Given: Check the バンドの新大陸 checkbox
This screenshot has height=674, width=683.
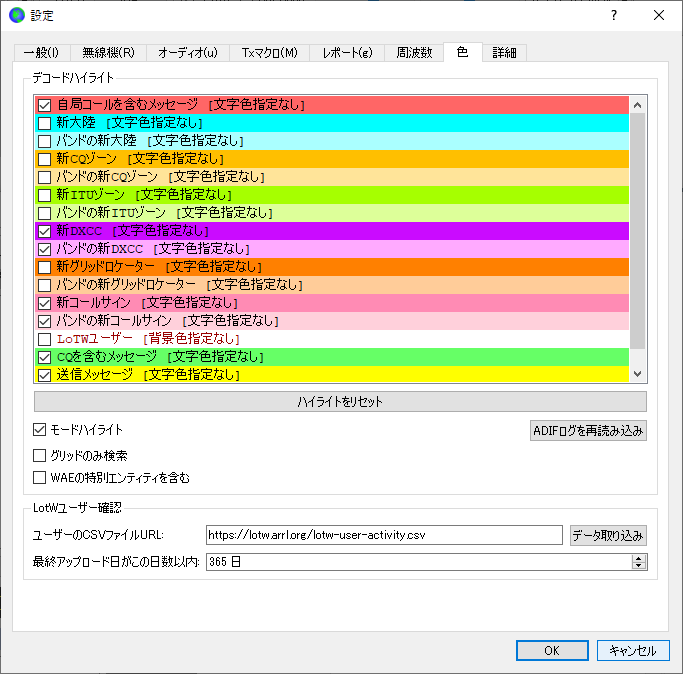Looking at the screenshot, I should click(44, 141).
